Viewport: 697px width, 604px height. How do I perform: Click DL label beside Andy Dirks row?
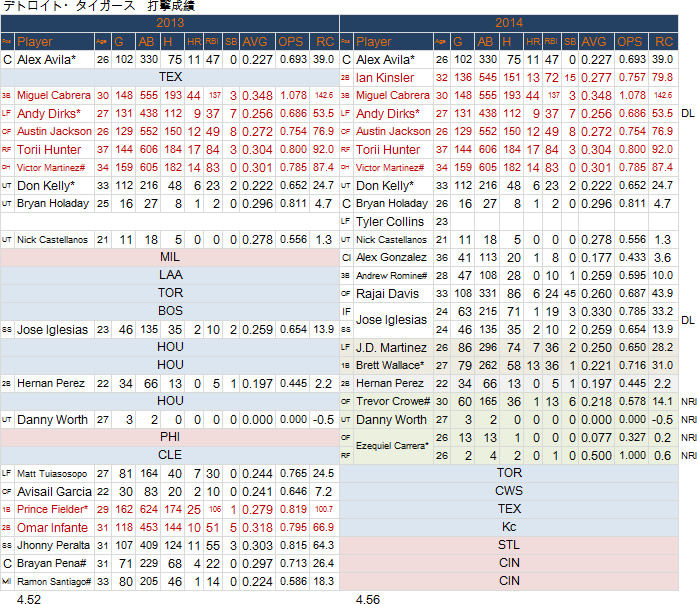[x=688, y=114]
